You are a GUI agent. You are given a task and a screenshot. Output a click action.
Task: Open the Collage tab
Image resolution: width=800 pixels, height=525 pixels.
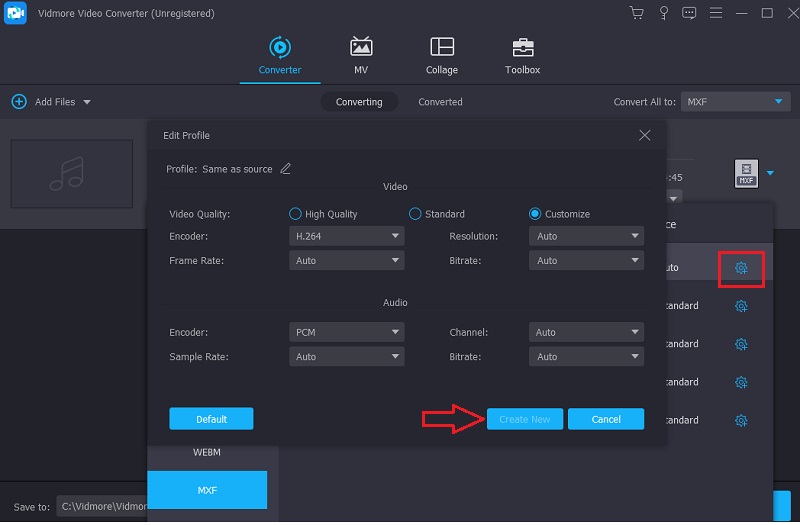[441, 56]
